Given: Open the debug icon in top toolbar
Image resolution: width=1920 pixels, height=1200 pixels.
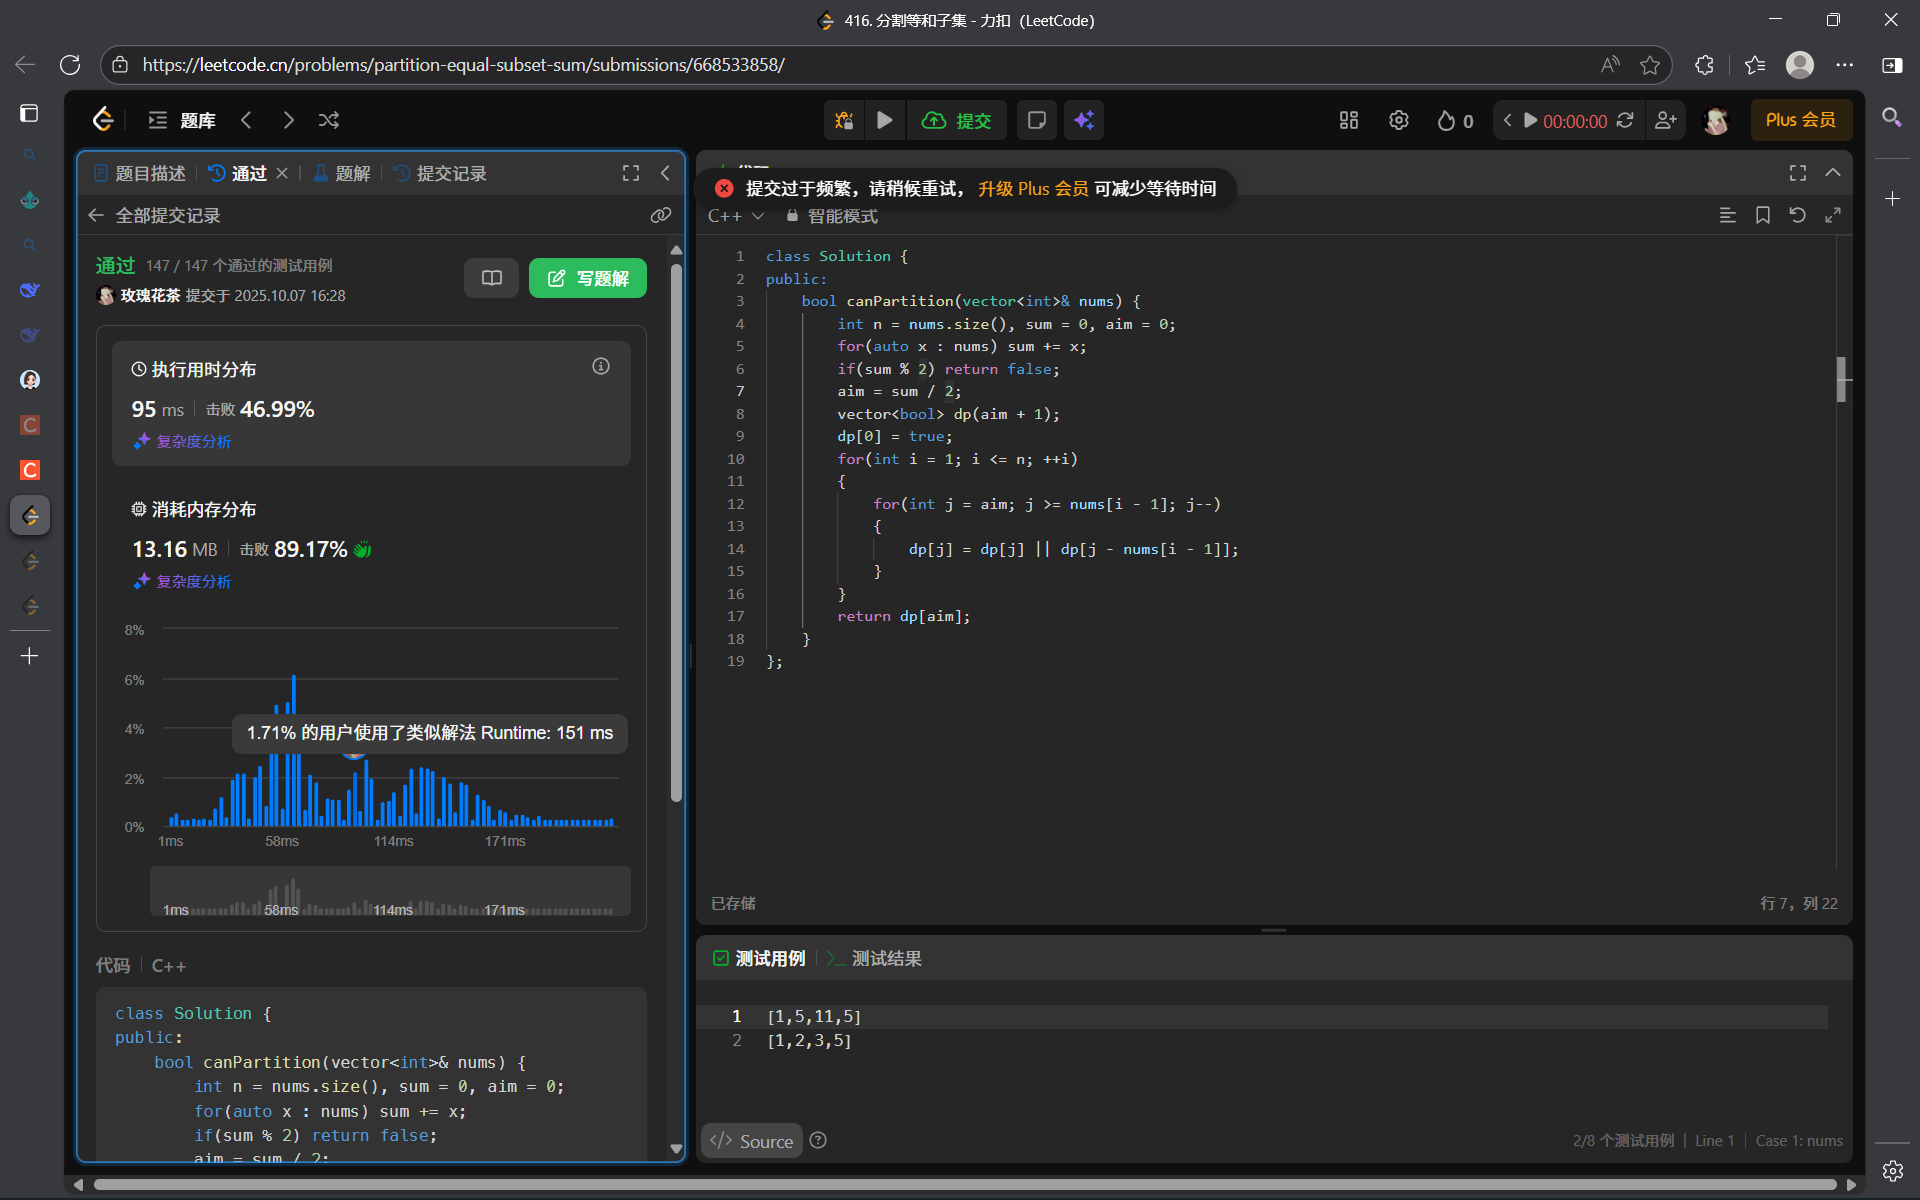Looking at the screenshot, I should click(844, 120).
